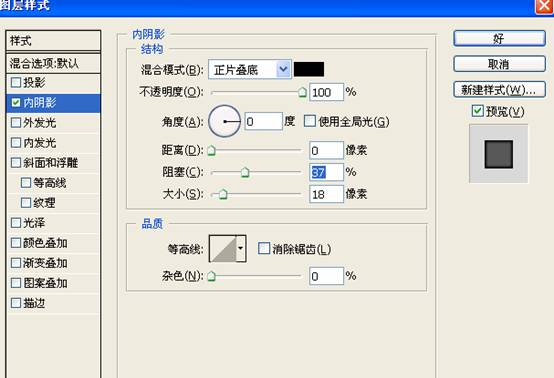Enable the 投影 drop shadow checkbox
This screenshot has width=554, height=378.
(16, 82)
